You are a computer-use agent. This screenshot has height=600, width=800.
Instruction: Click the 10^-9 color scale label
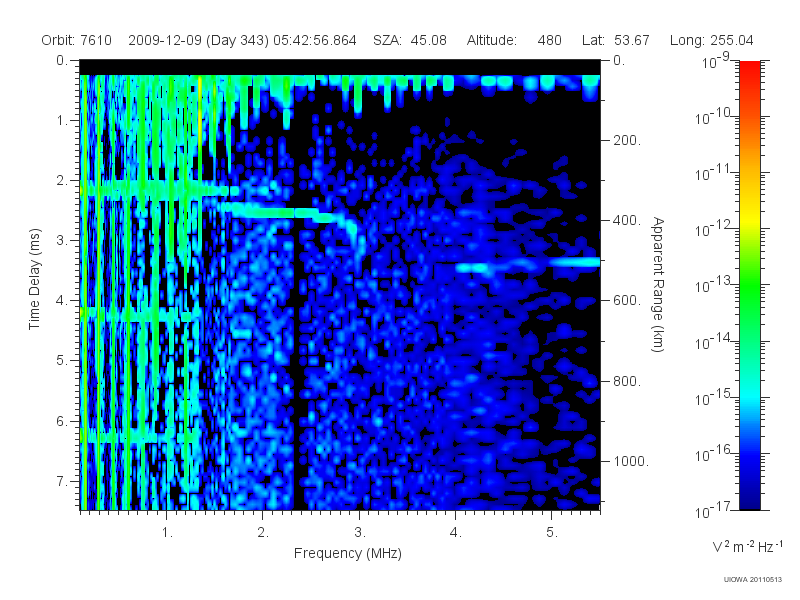point(716,61)
